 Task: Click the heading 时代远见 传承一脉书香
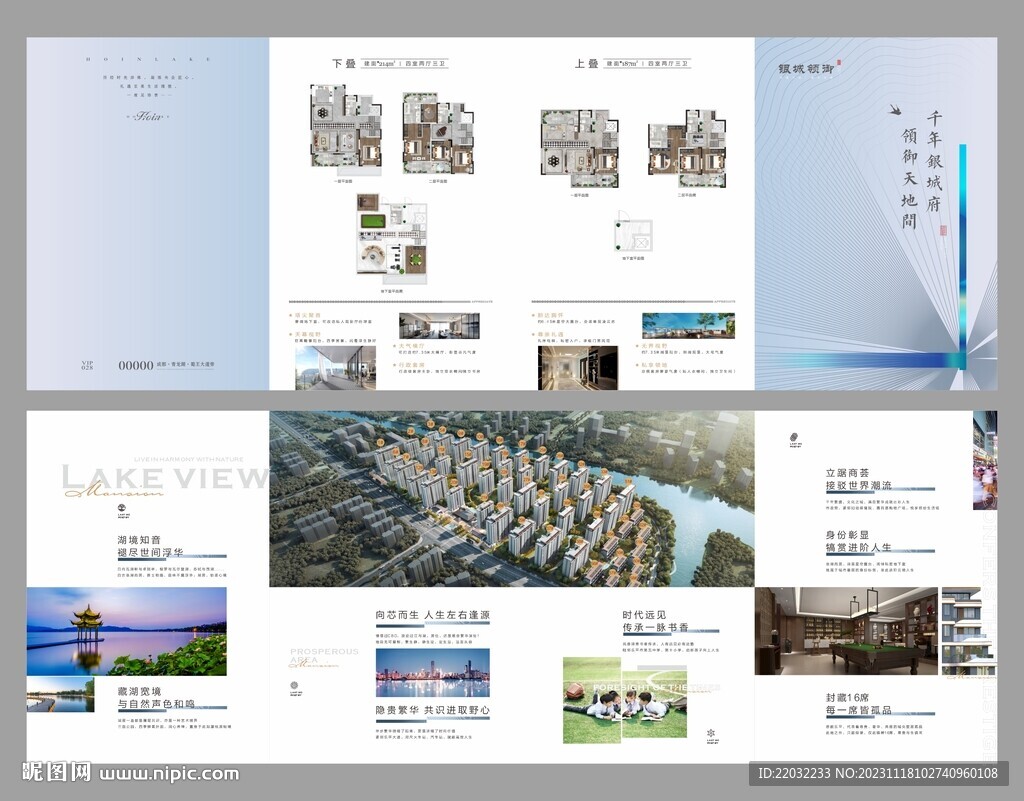(655, 621)
